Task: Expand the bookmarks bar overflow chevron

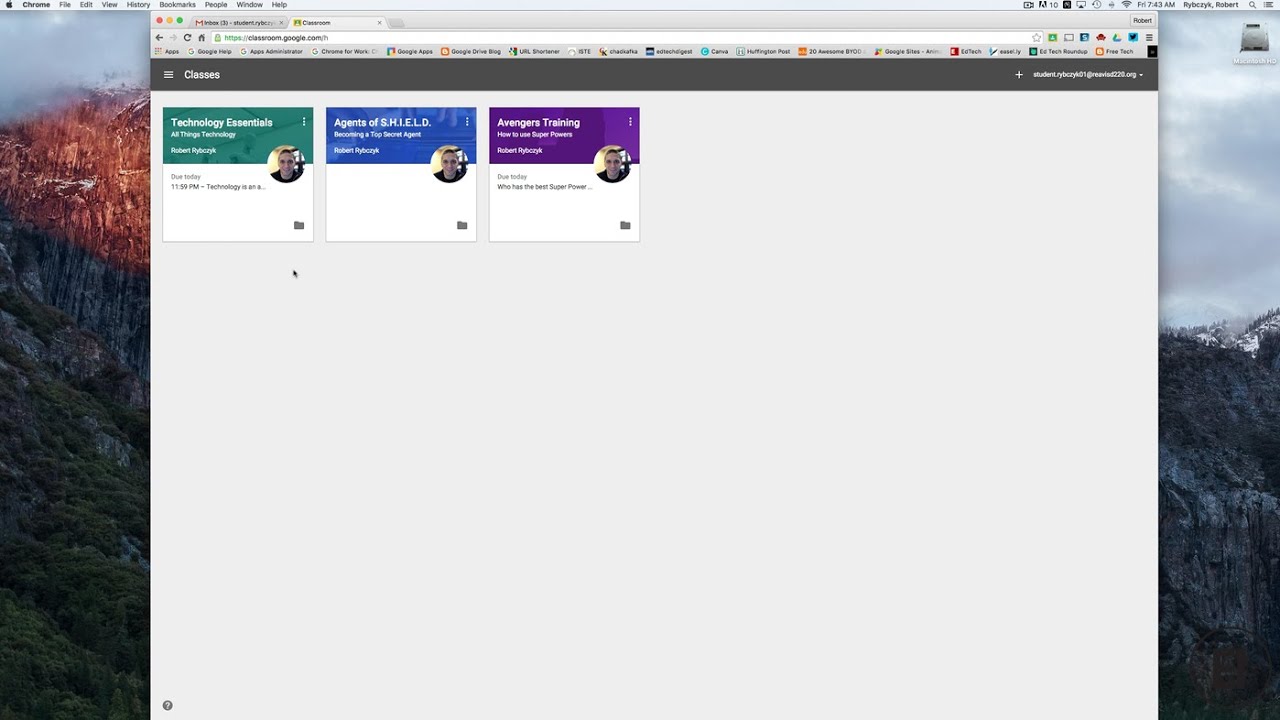Action: pyautogui.click(x=1152, y=51)
